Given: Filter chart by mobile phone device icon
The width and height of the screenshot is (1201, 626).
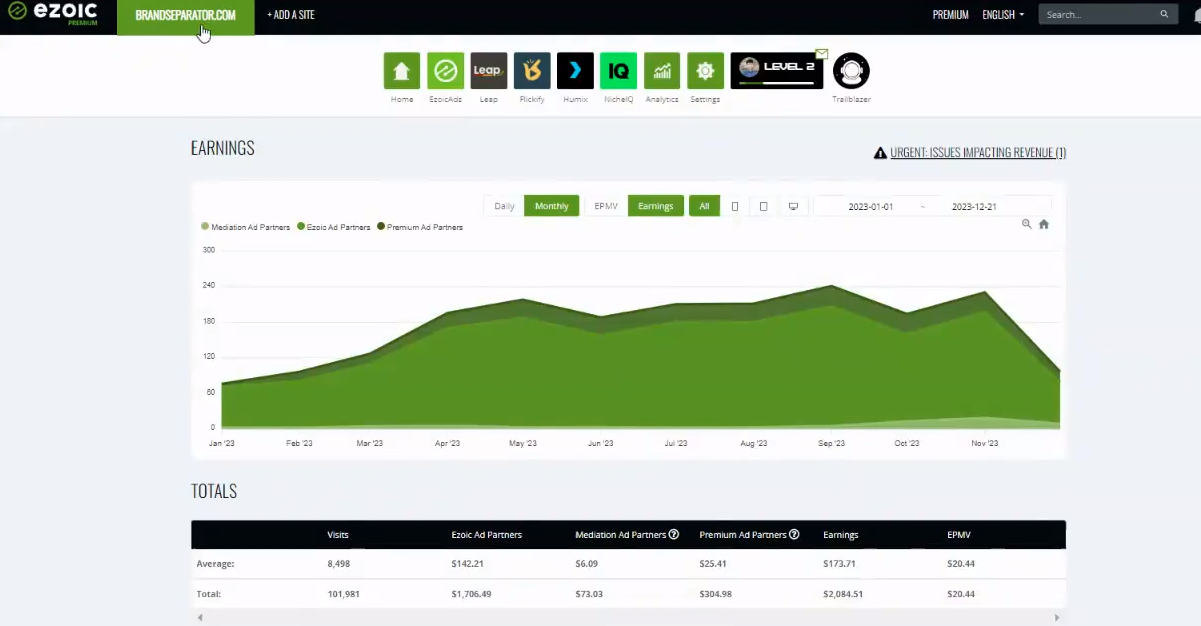Looking at the screenshot, I should click(x=735, y=206).
